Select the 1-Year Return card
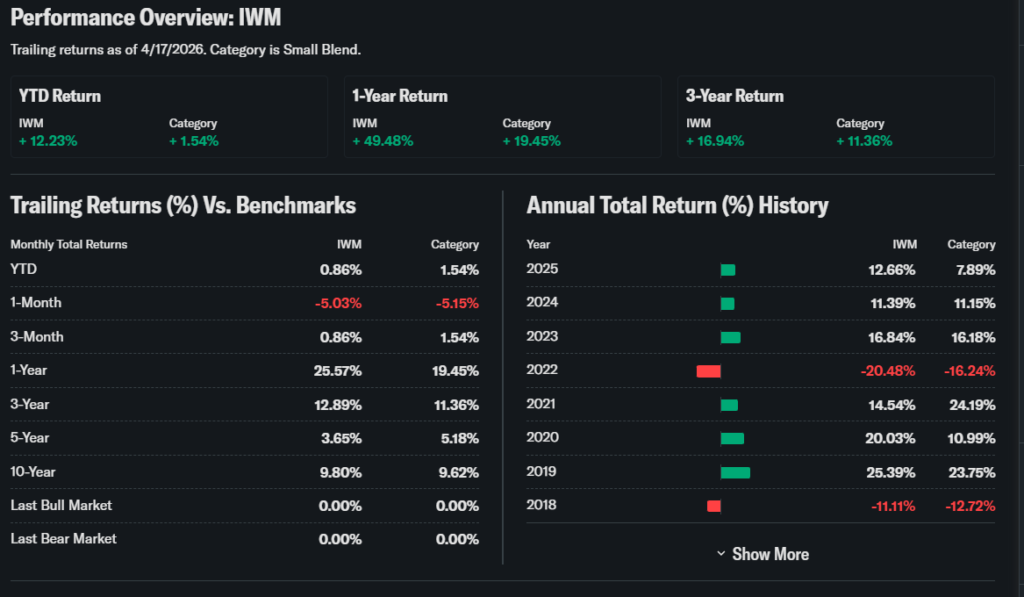Screen dimensions: 1024x597 point(502,117)
